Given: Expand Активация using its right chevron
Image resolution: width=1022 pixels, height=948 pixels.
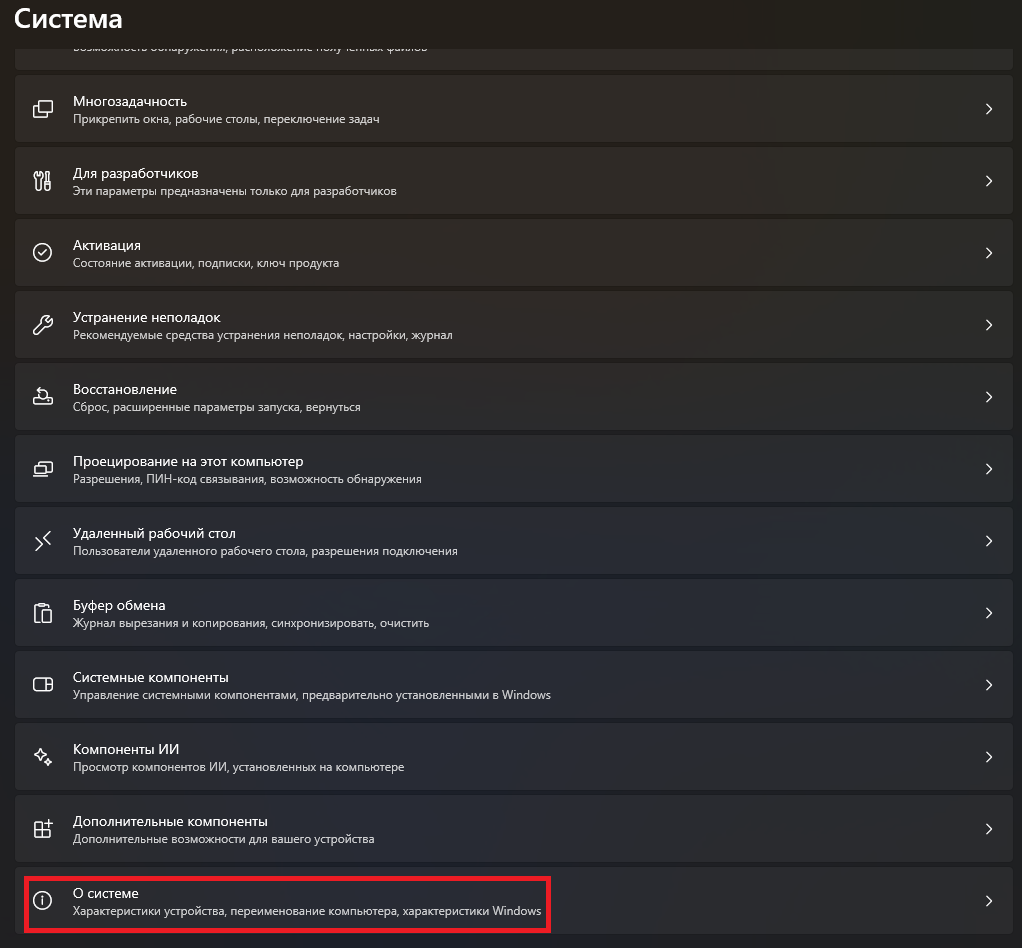Looking at the screenshot, I should [988, 253].
